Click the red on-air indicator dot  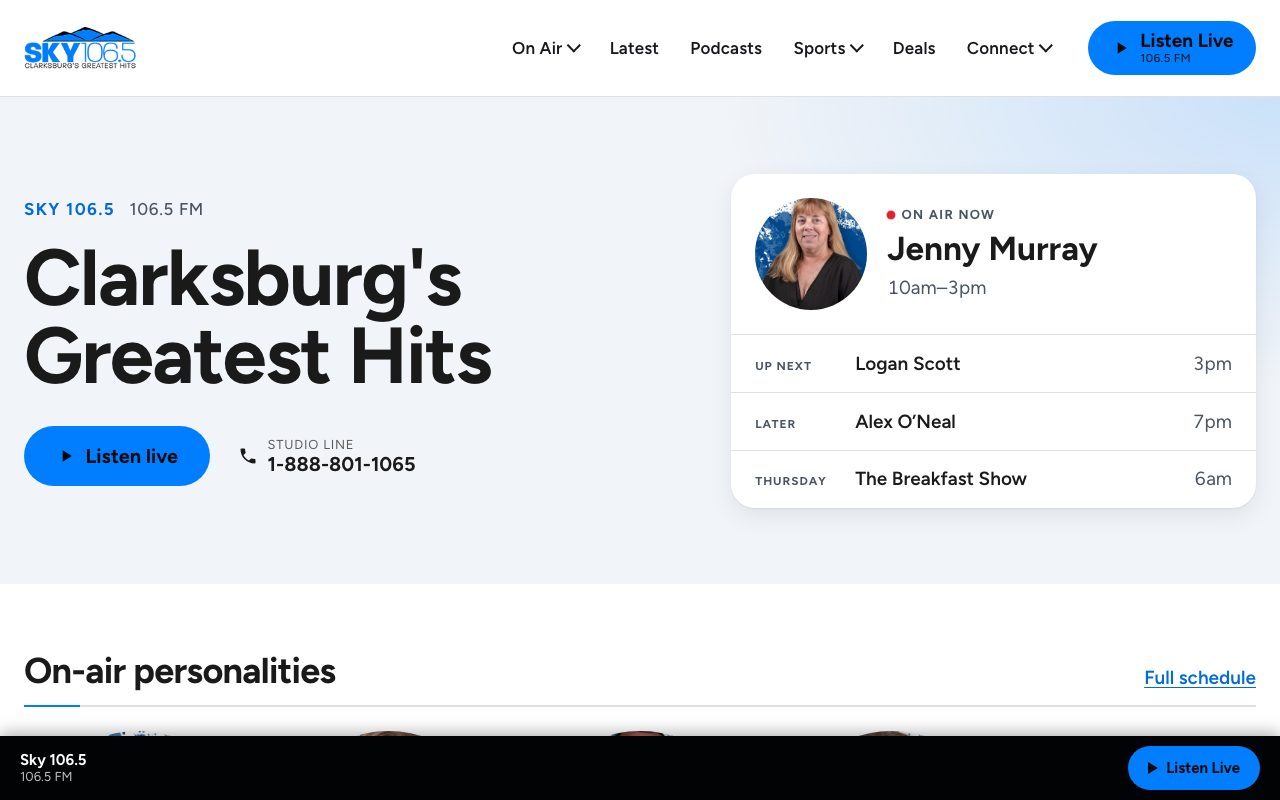pos(891,214)
